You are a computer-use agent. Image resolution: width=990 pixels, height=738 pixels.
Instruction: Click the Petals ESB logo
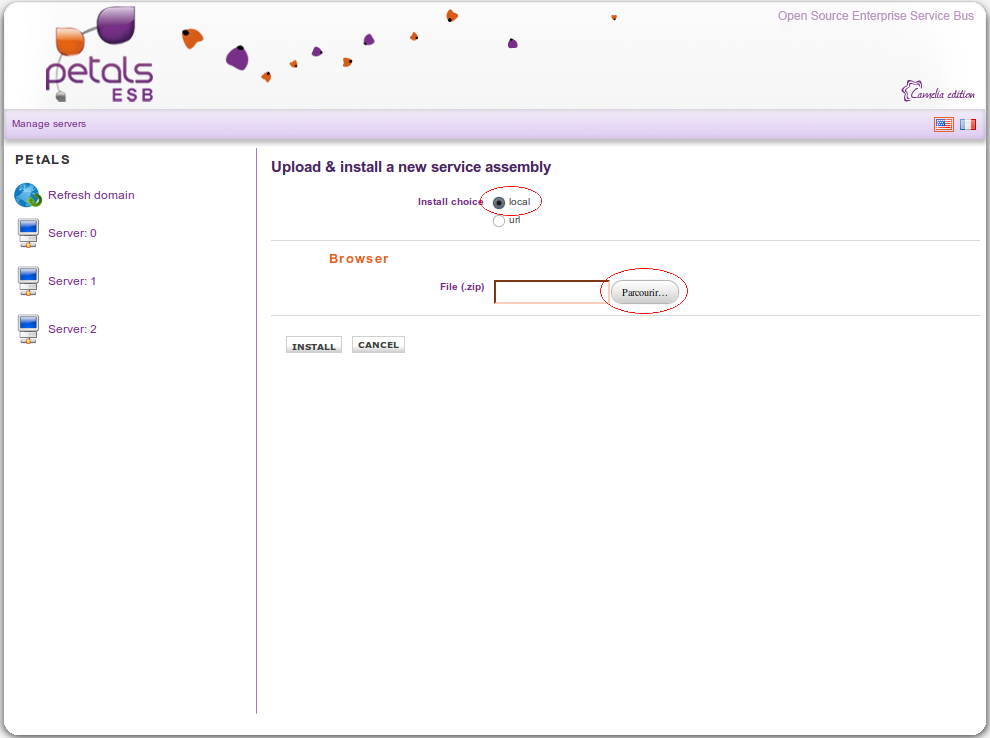[98, 56]
